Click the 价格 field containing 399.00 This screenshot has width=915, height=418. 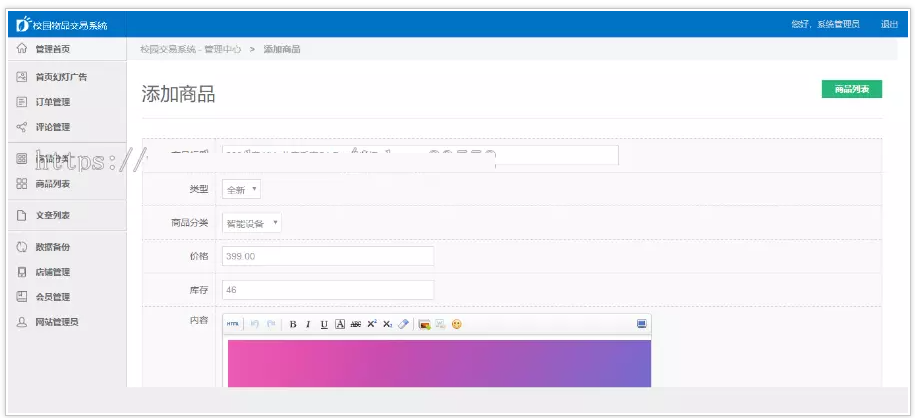pos(328,256)
